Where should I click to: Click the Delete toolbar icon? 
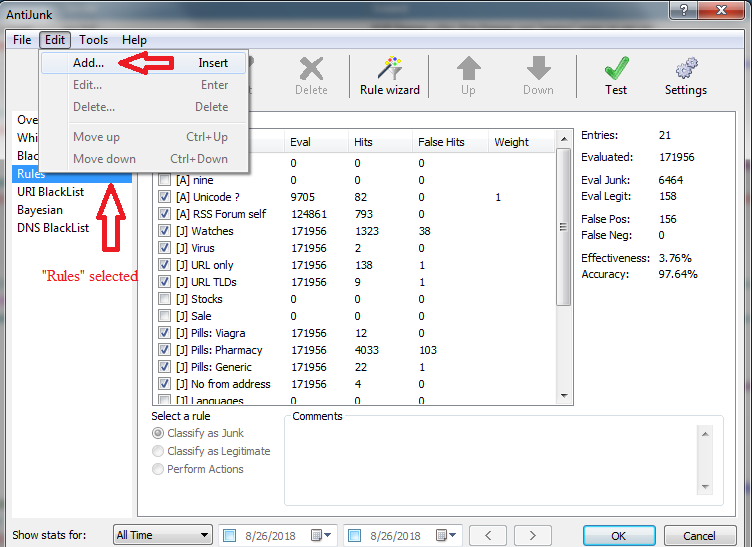(x=311, y=76)
